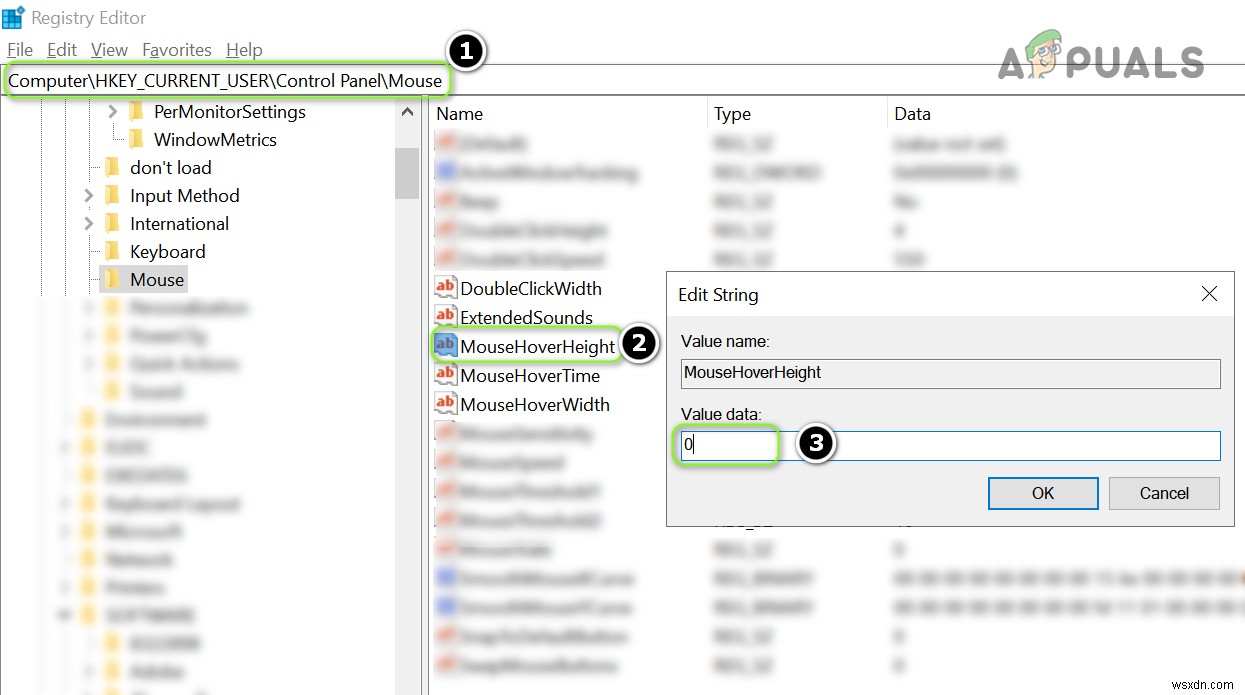Confirm Edit String with OK
This screenshot has height=695, width=1245.
pyautogui.click(x=1043, y=493)
